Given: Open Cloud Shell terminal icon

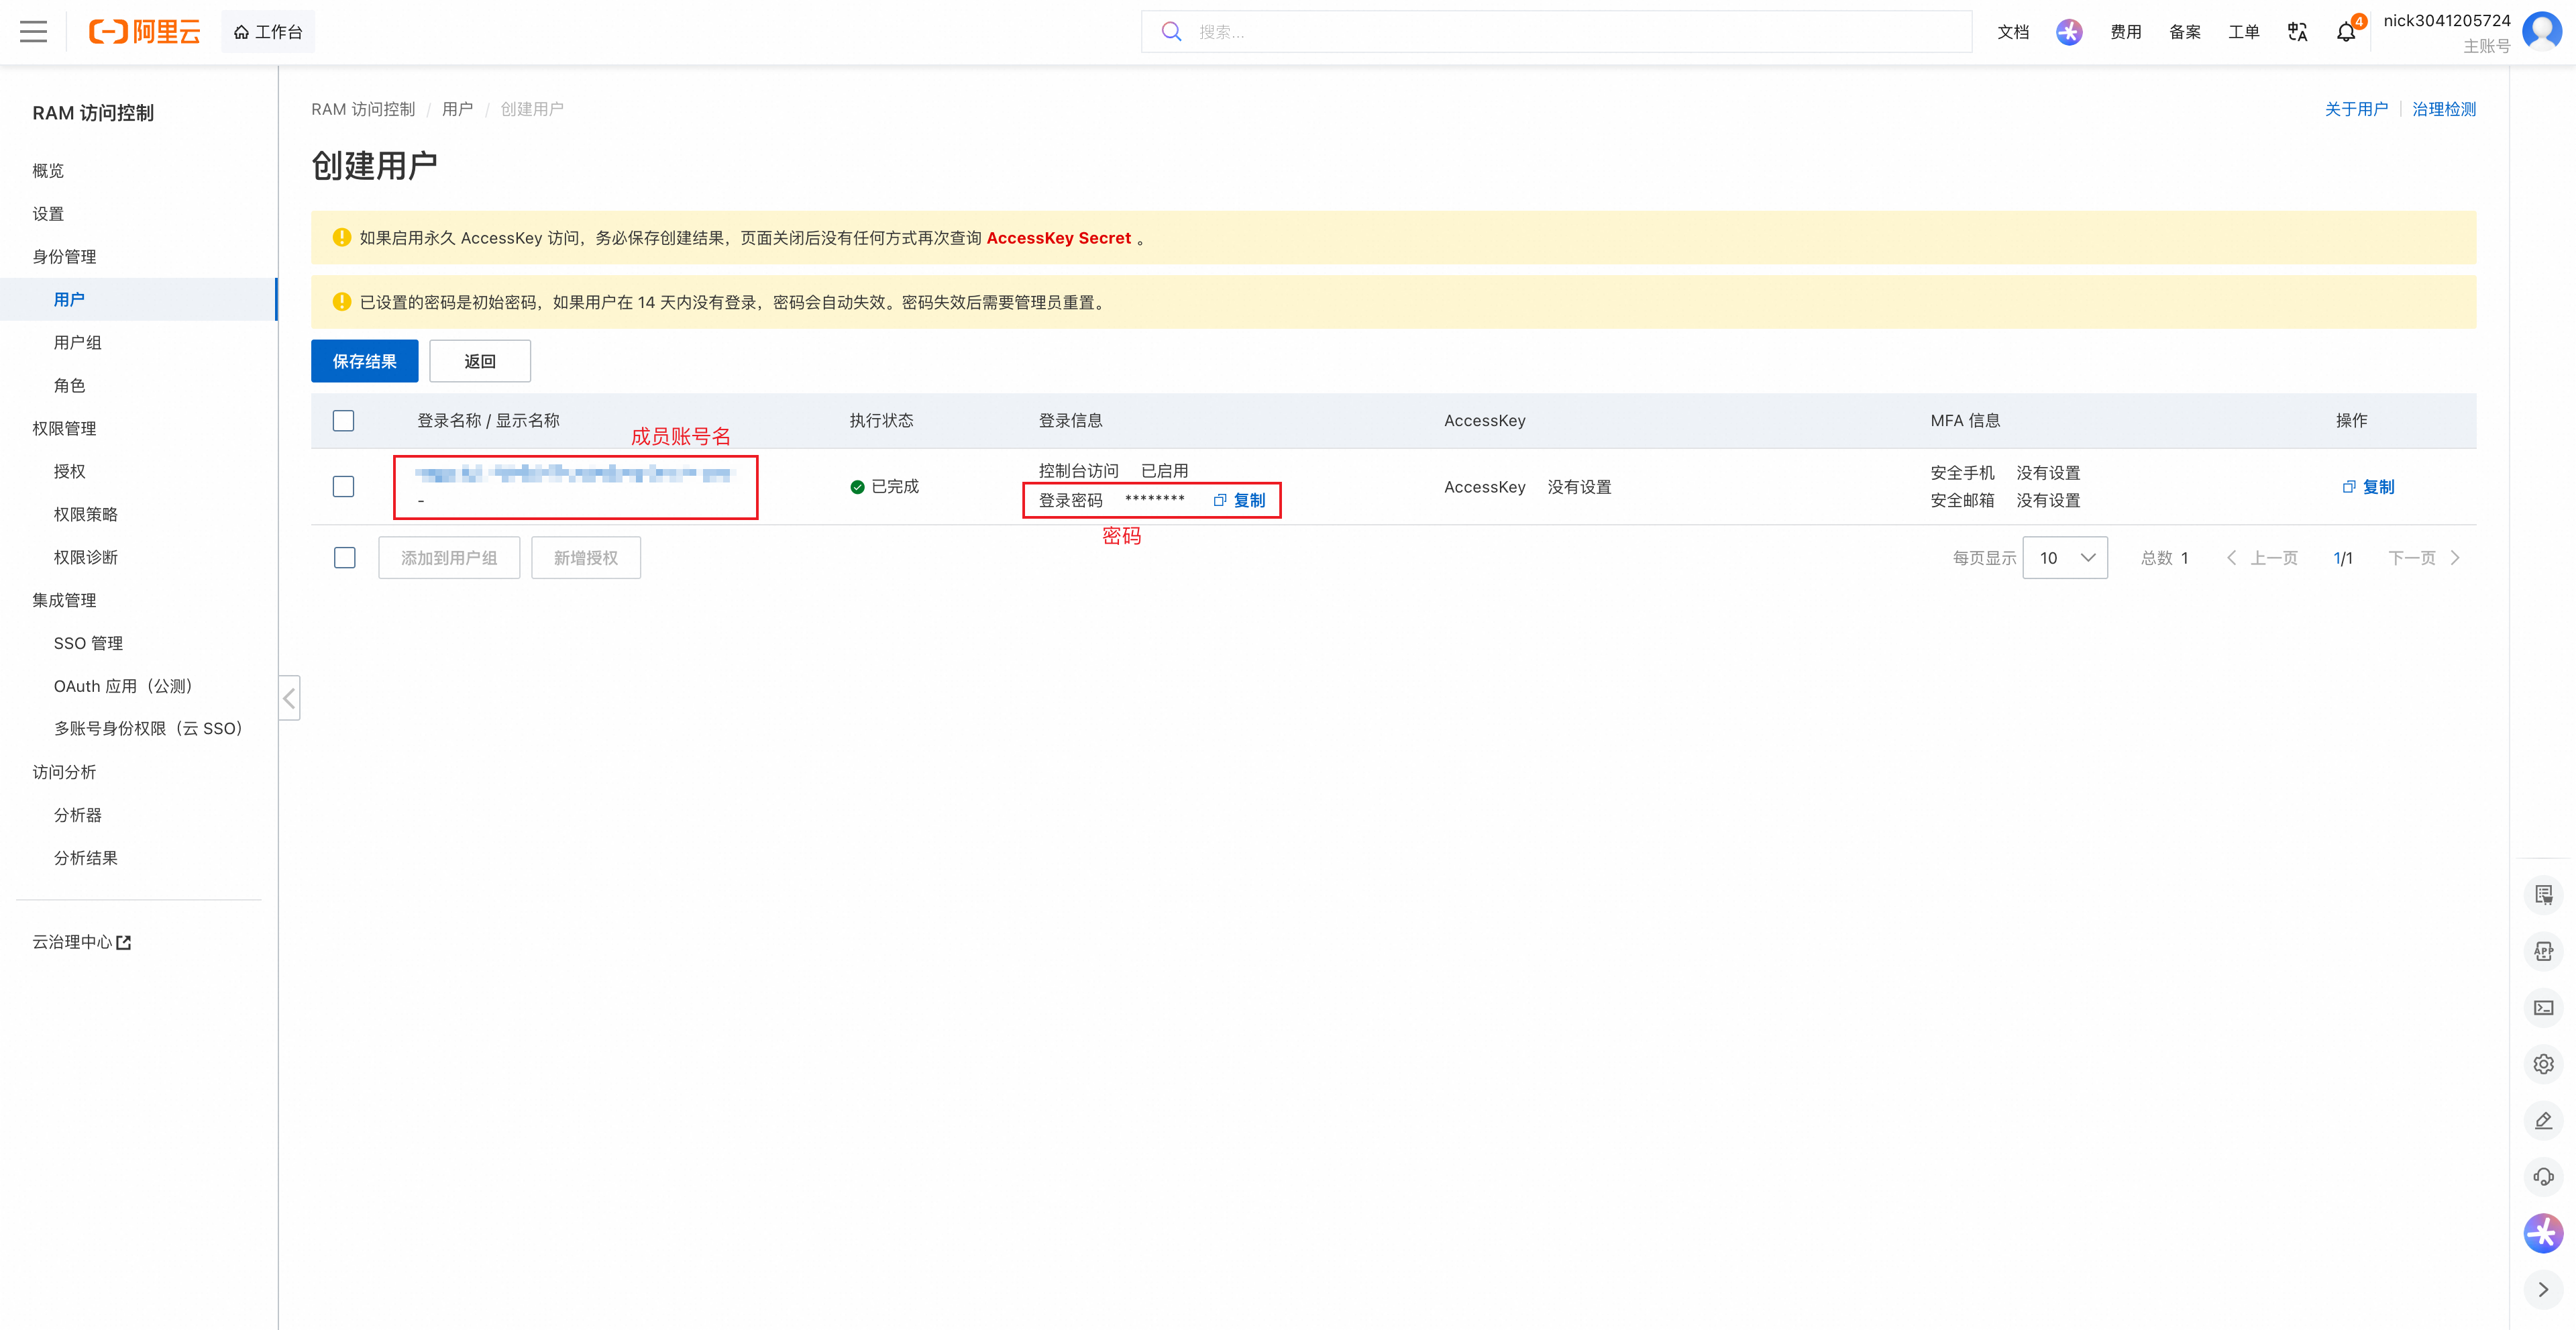Looking at the screenshot, I should (2543, 1008).
